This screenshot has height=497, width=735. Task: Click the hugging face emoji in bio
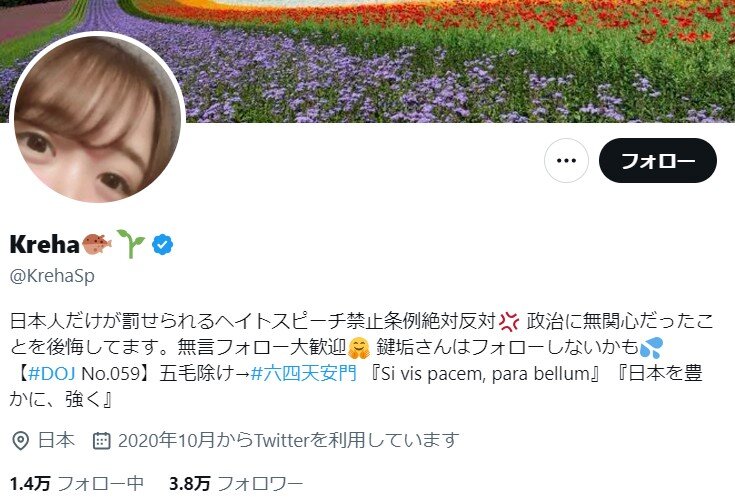(x=359, y=348)
